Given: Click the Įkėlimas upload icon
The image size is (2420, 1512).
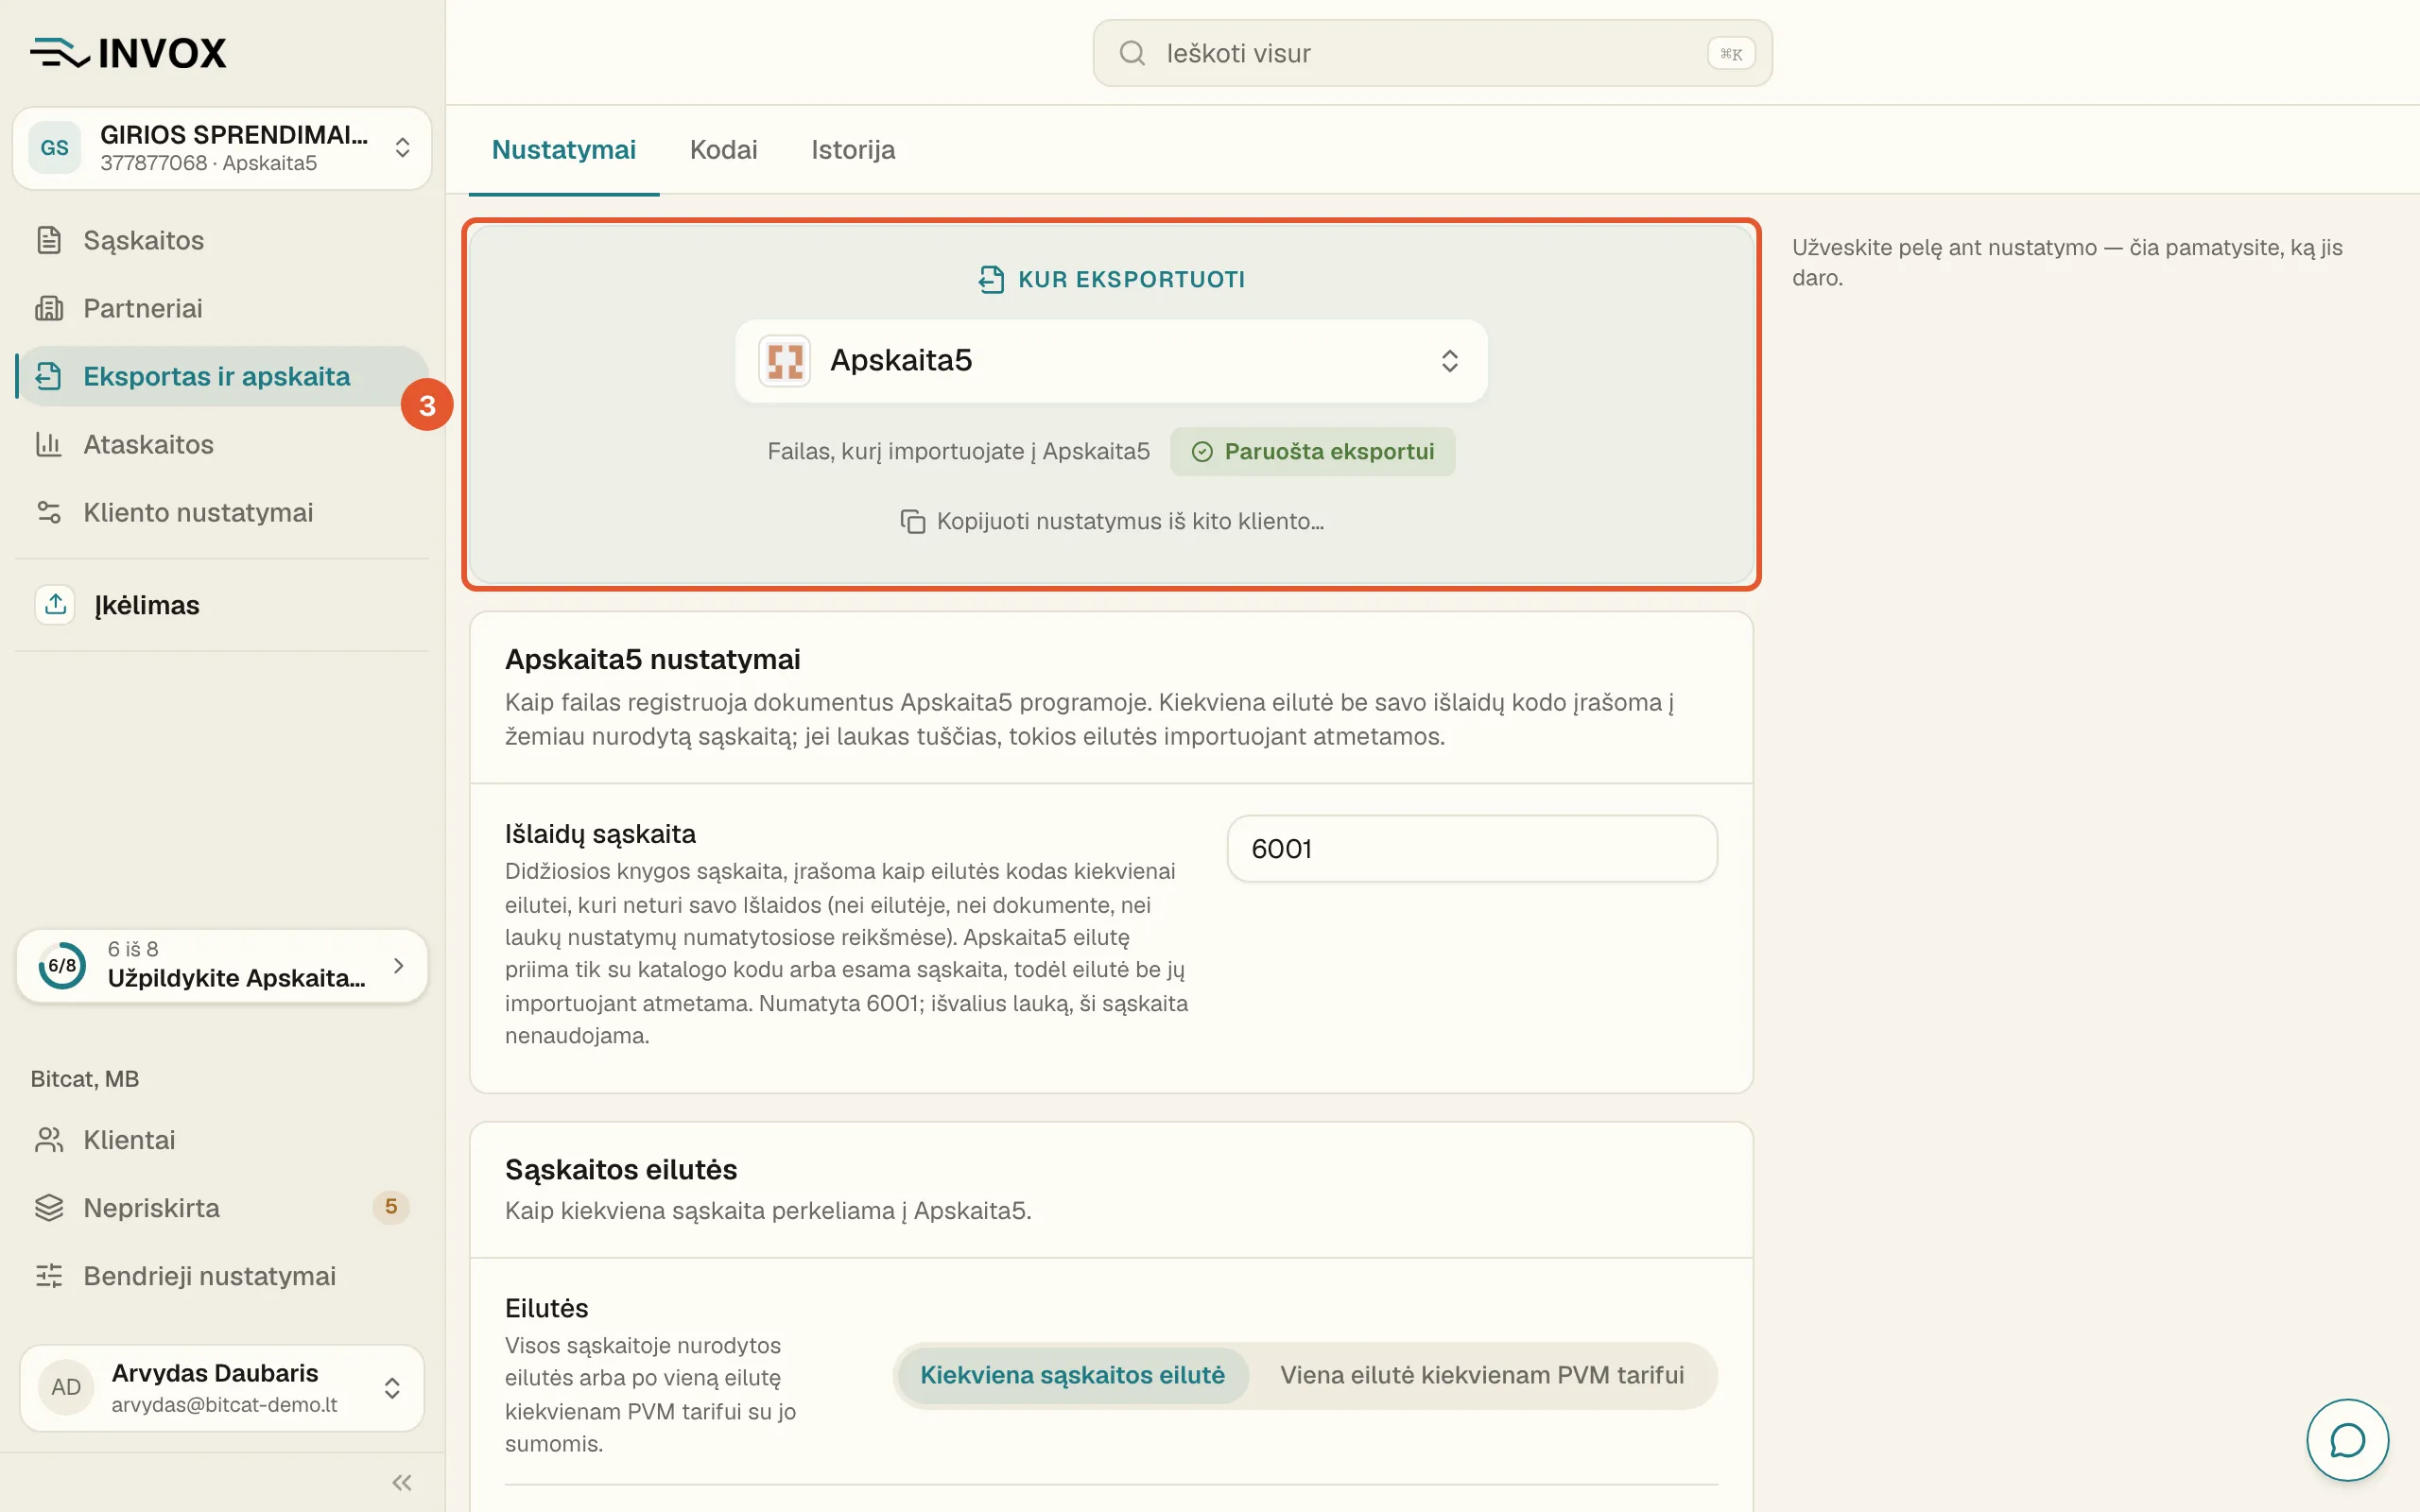Looking at the screenshot, I should tap(55, 605).
